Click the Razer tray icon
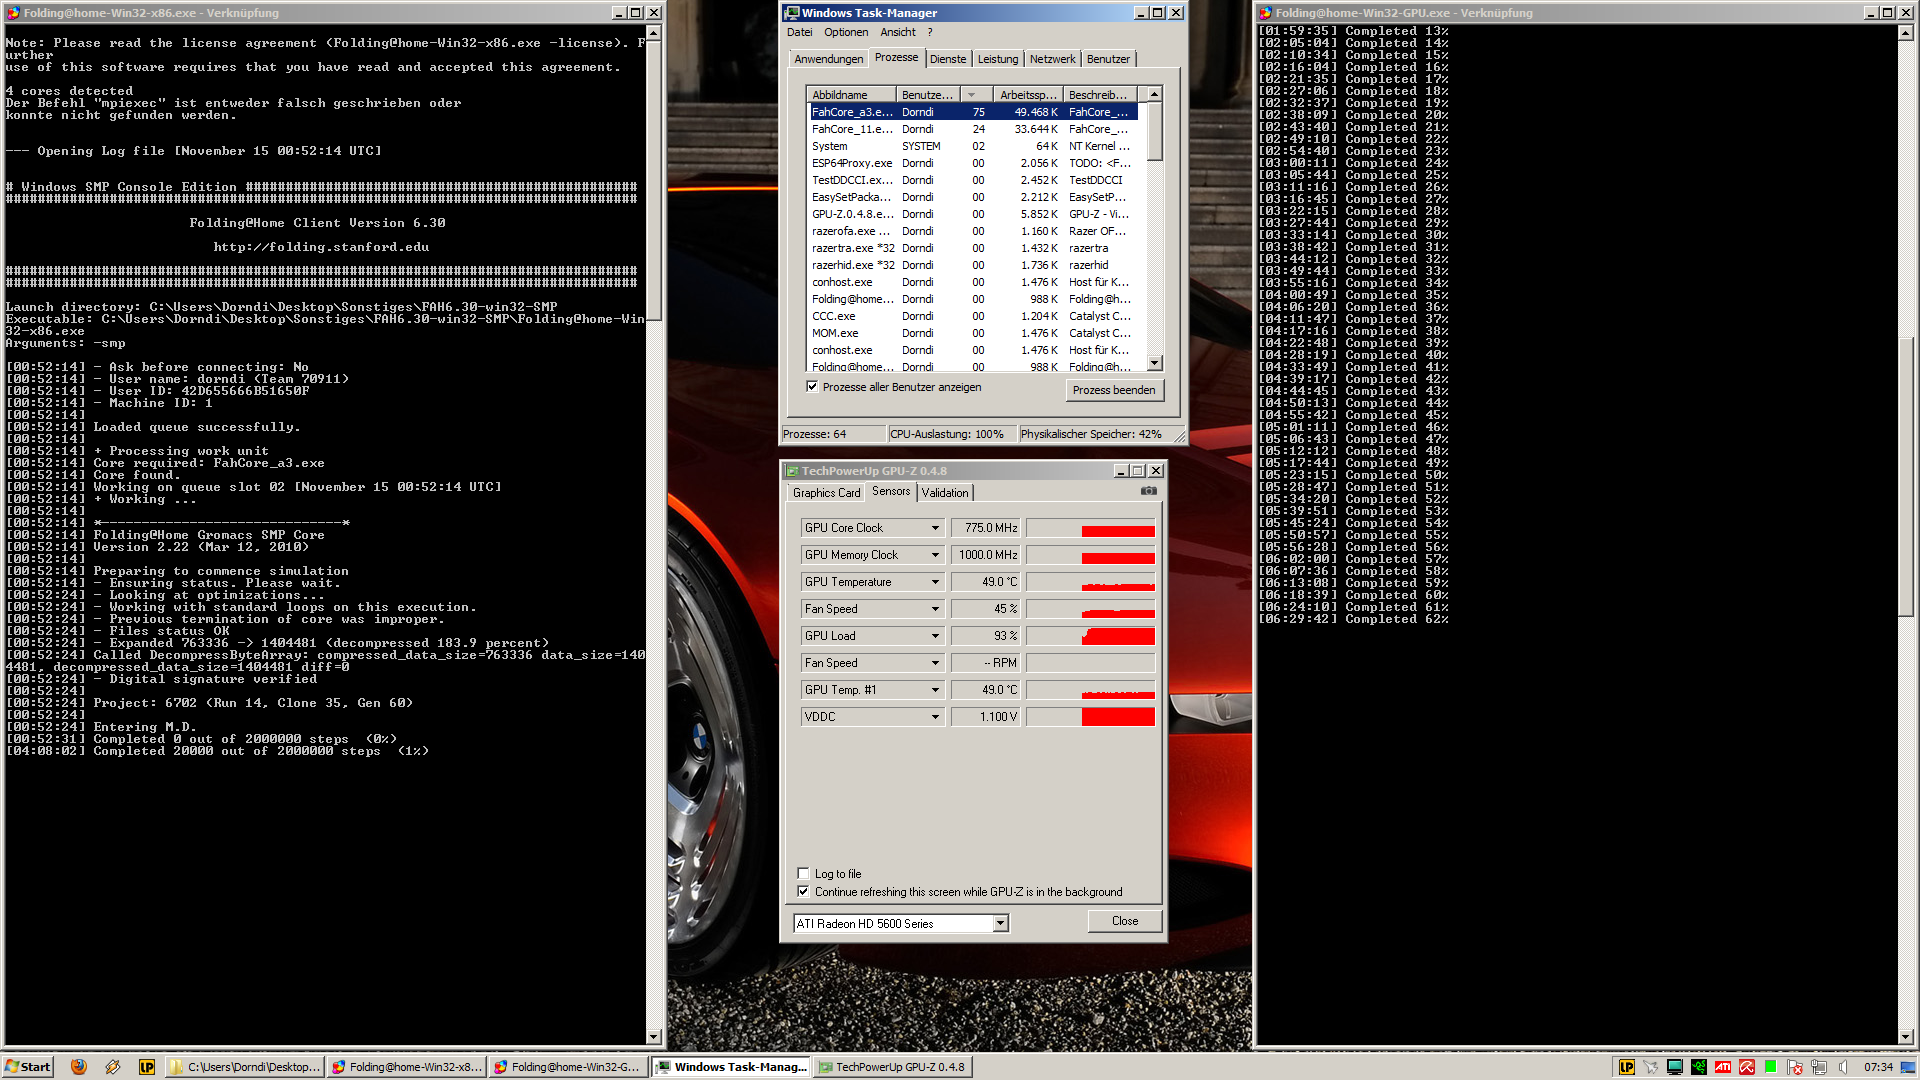This screenshot has width=1920, height=1080. coord(1699,1067)
